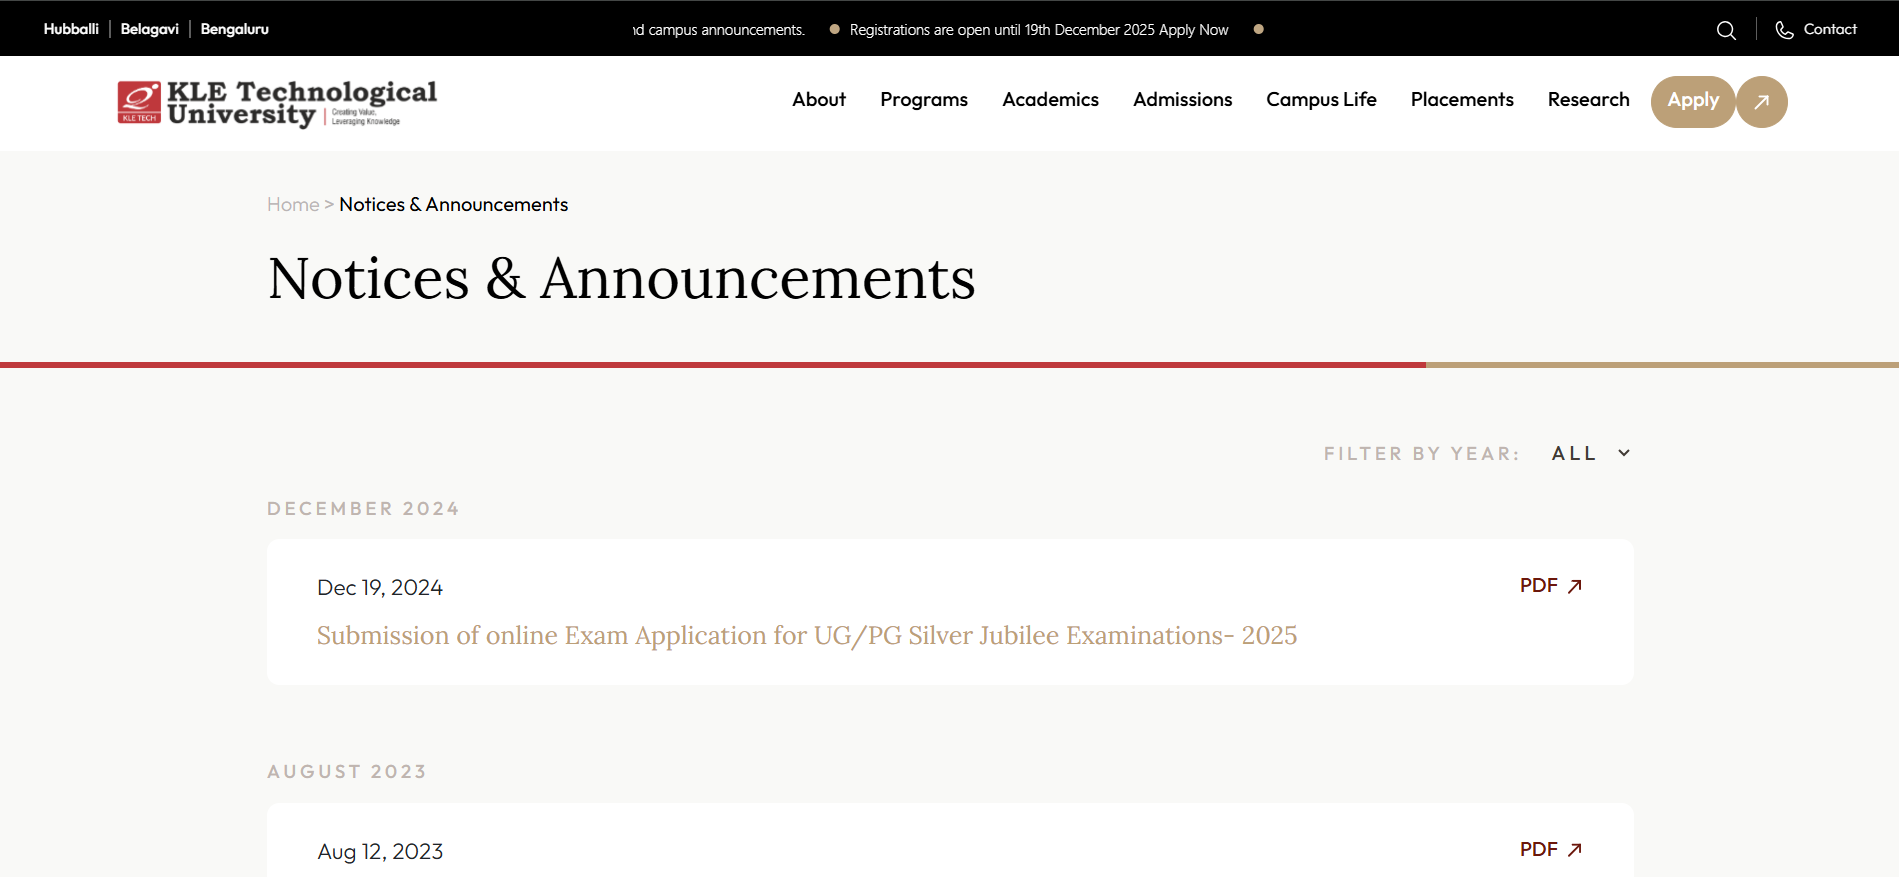Screen dimensions: 1899x877
Task: Select the Hubballi campus link
Action: coord(71,29)
